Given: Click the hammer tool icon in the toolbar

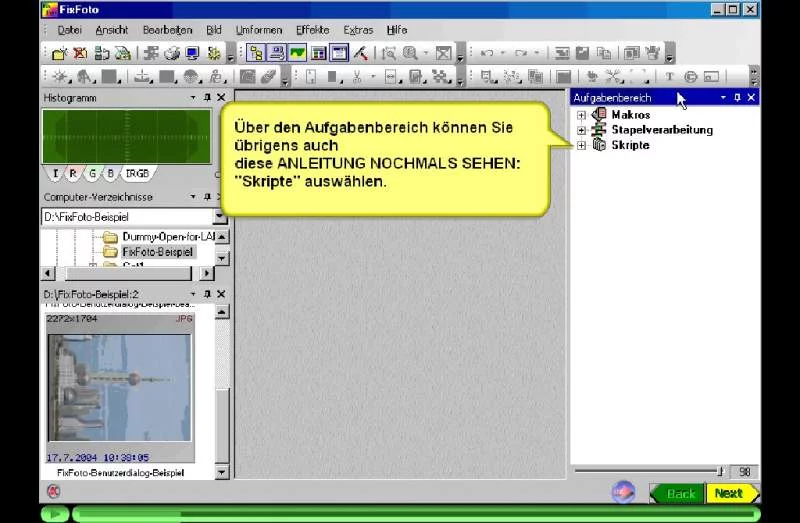Looking at the screenshot, I should [x=361, y=53].
